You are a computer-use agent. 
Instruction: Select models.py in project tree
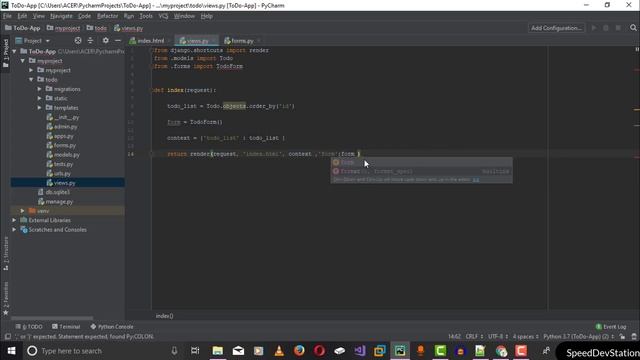pos(63,155)
